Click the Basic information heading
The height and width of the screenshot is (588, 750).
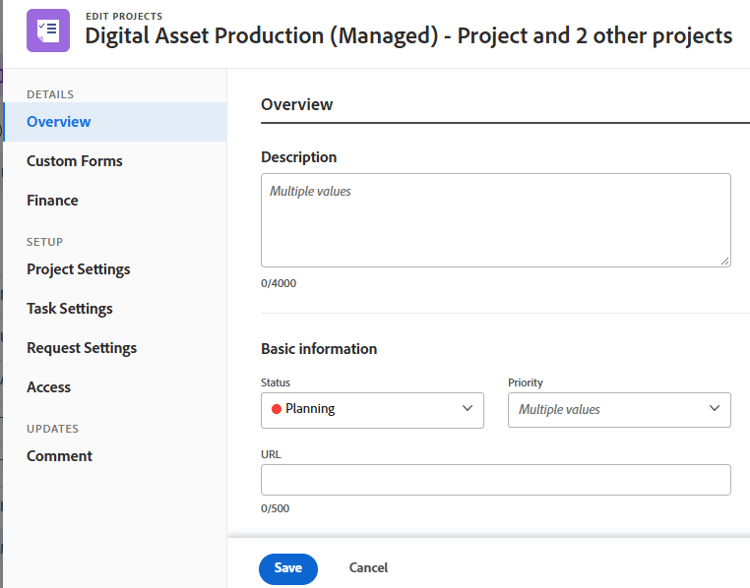click(x=319, y=349)
